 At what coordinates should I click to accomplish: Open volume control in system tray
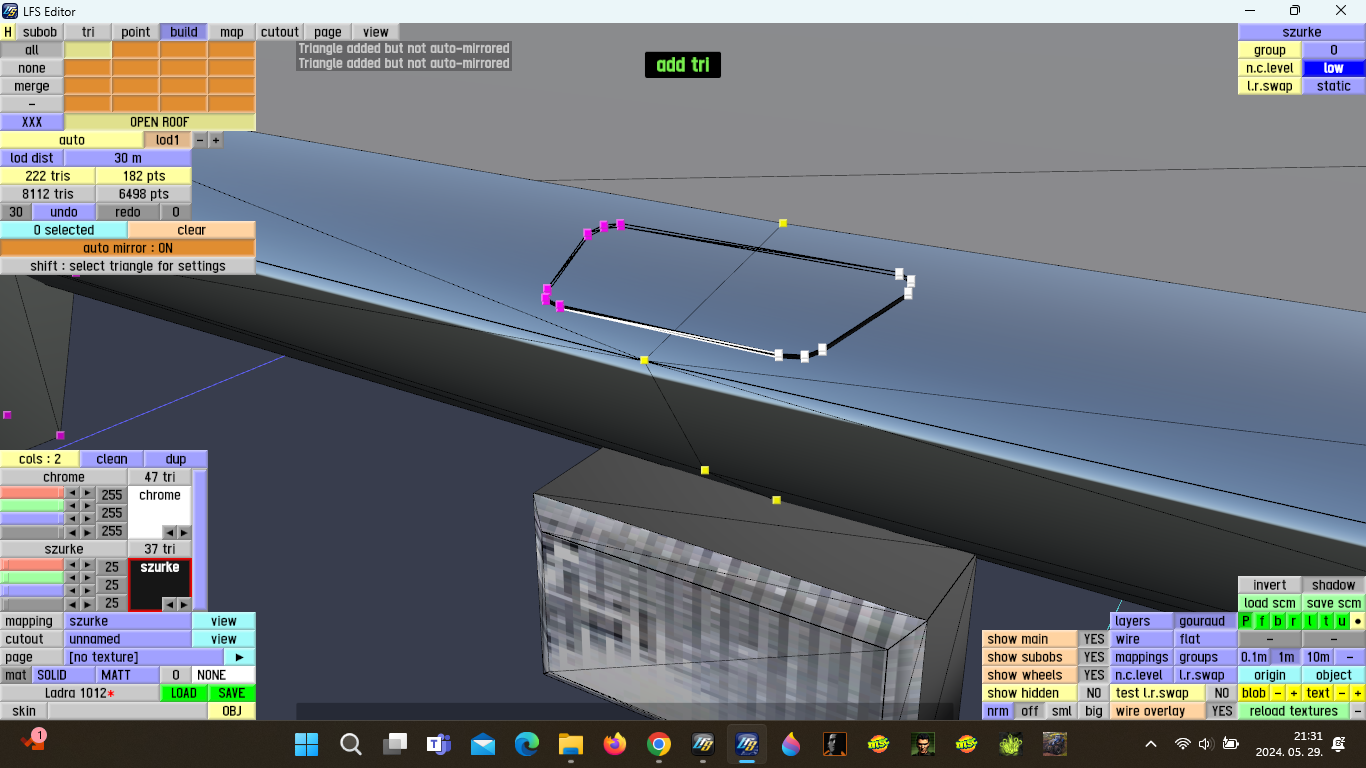click(1205, 744)
